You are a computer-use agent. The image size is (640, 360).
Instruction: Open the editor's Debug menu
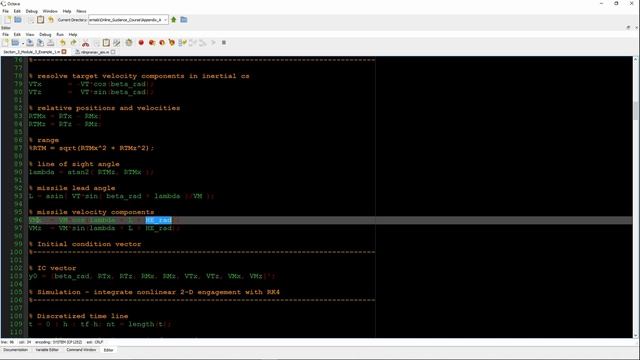coord(45,35)
